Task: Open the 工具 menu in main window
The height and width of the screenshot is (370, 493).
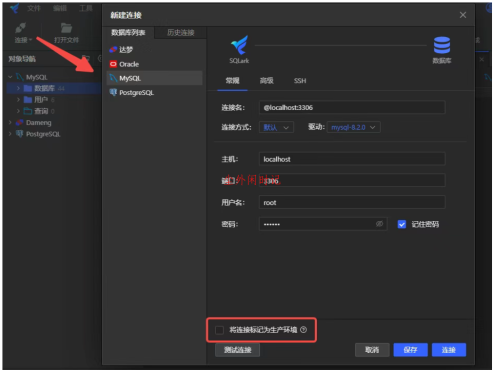Action: [86, 8]
